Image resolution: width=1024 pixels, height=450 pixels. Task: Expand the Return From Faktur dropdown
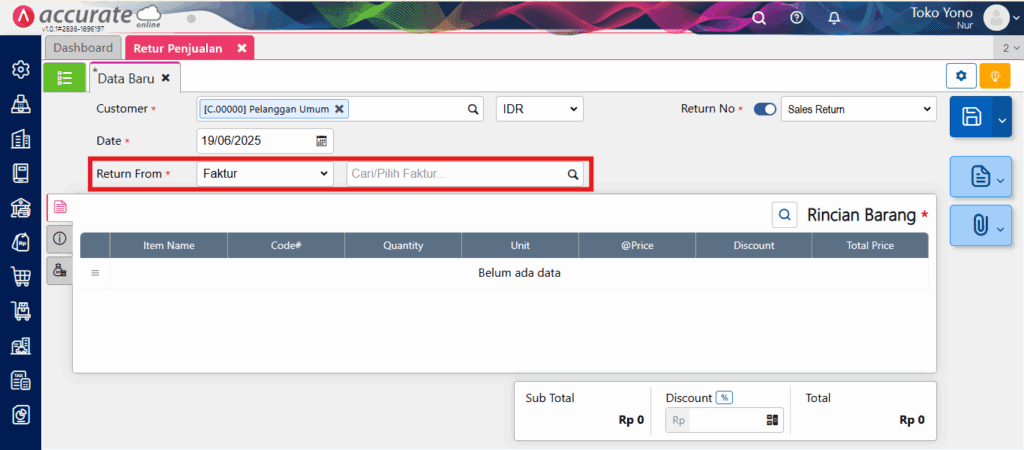tap(265, 174)
